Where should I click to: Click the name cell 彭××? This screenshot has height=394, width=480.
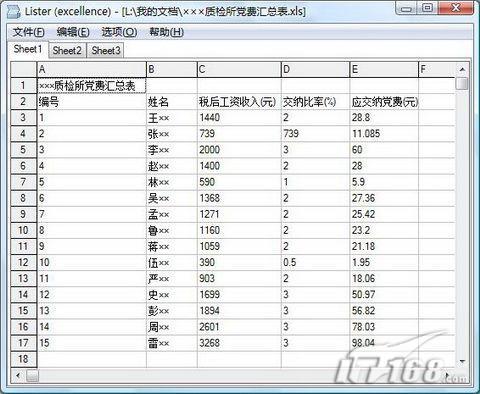point(172,311)
